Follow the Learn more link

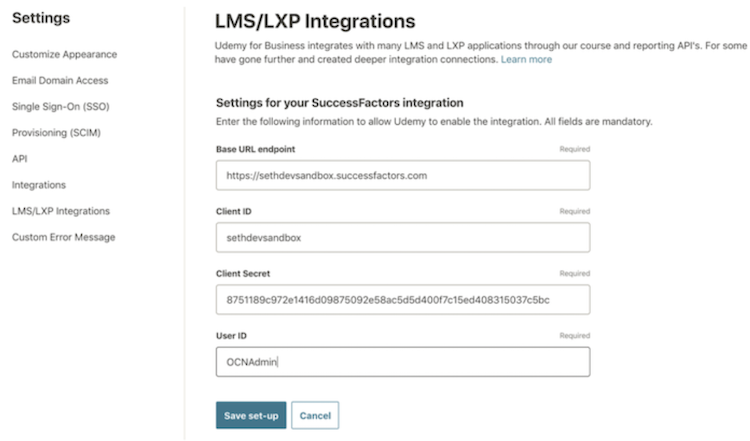click(526, 60)
